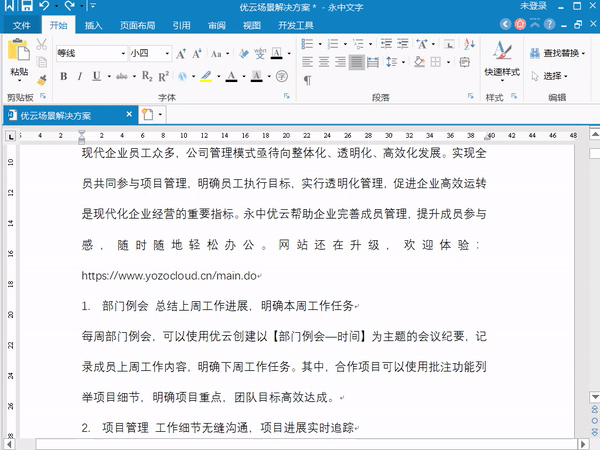Toggle bold formatting
Image resolution: width=600 pixels, height=450 pixels.
(x=63, y=76)
